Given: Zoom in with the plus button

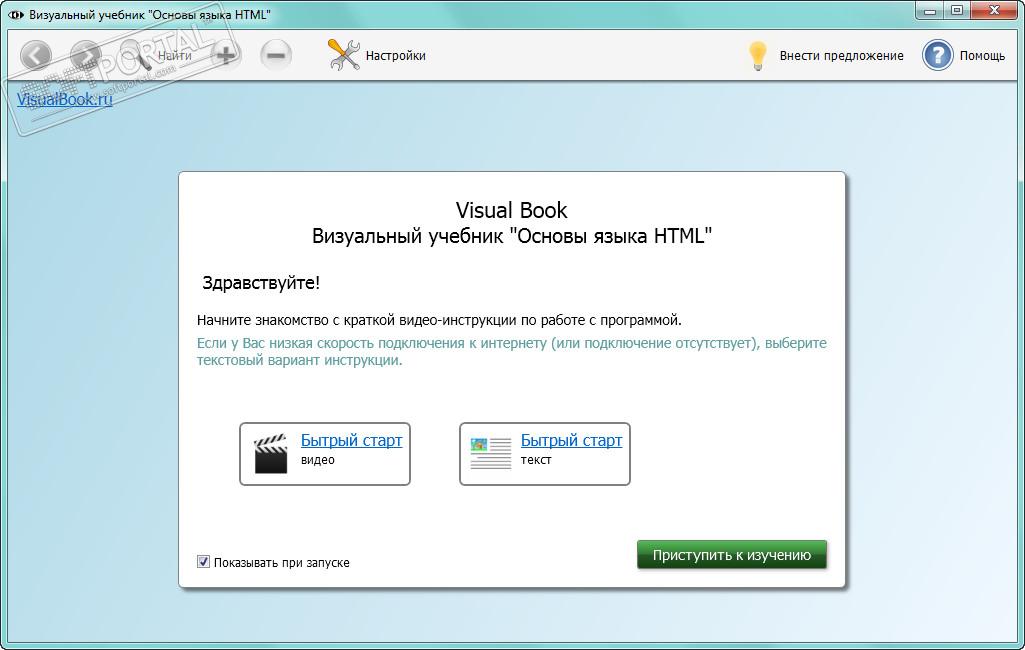Looking at the screenshot, I should click(x=226, y=56).
